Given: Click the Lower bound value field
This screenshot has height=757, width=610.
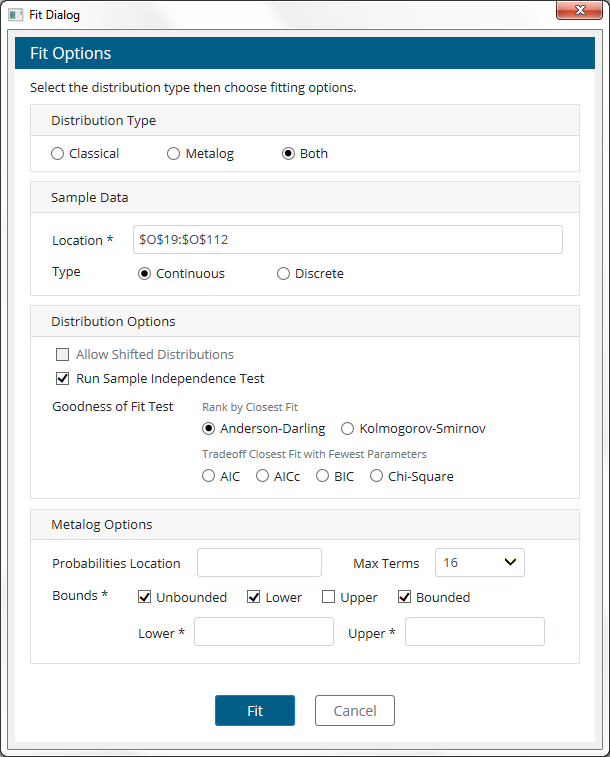Looking at the screenshot, I should click(x=263, y=632).
